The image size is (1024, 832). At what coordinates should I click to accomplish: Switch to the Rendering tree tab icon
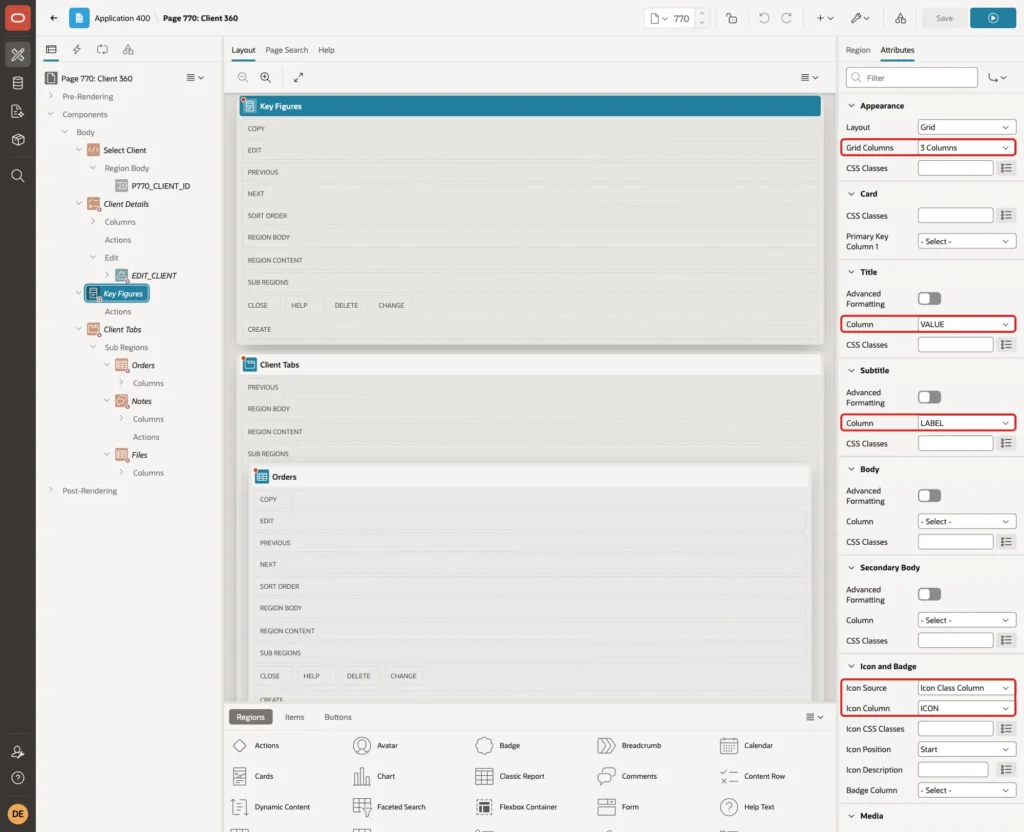[51, 50]
